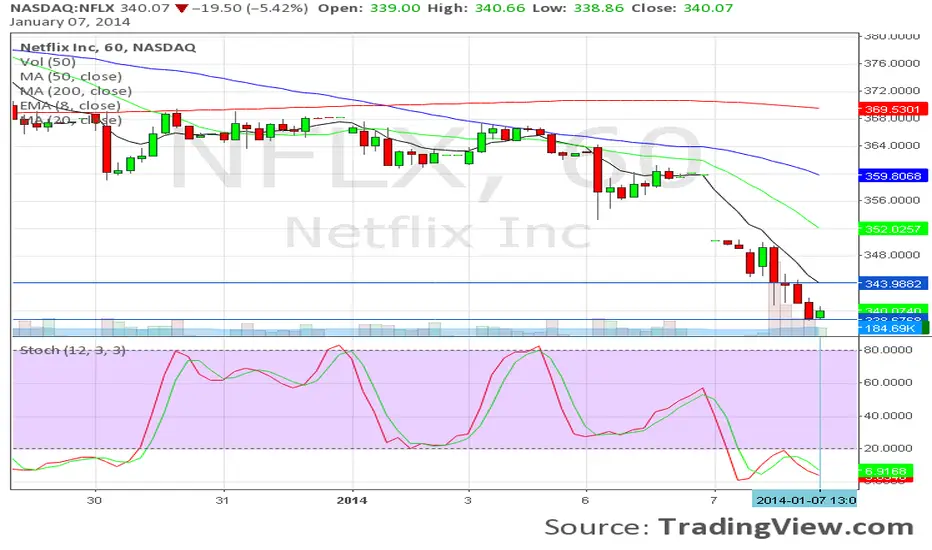Click the MA (50, close) indicator label
Viewport: 932px width, 550px height.
tap(71, 76)
